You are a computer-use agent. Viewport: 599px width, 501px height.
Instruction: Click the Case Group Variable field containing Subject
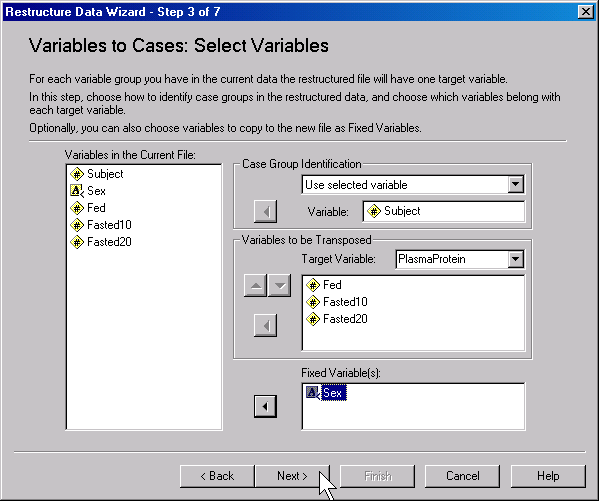pos(444,211)
